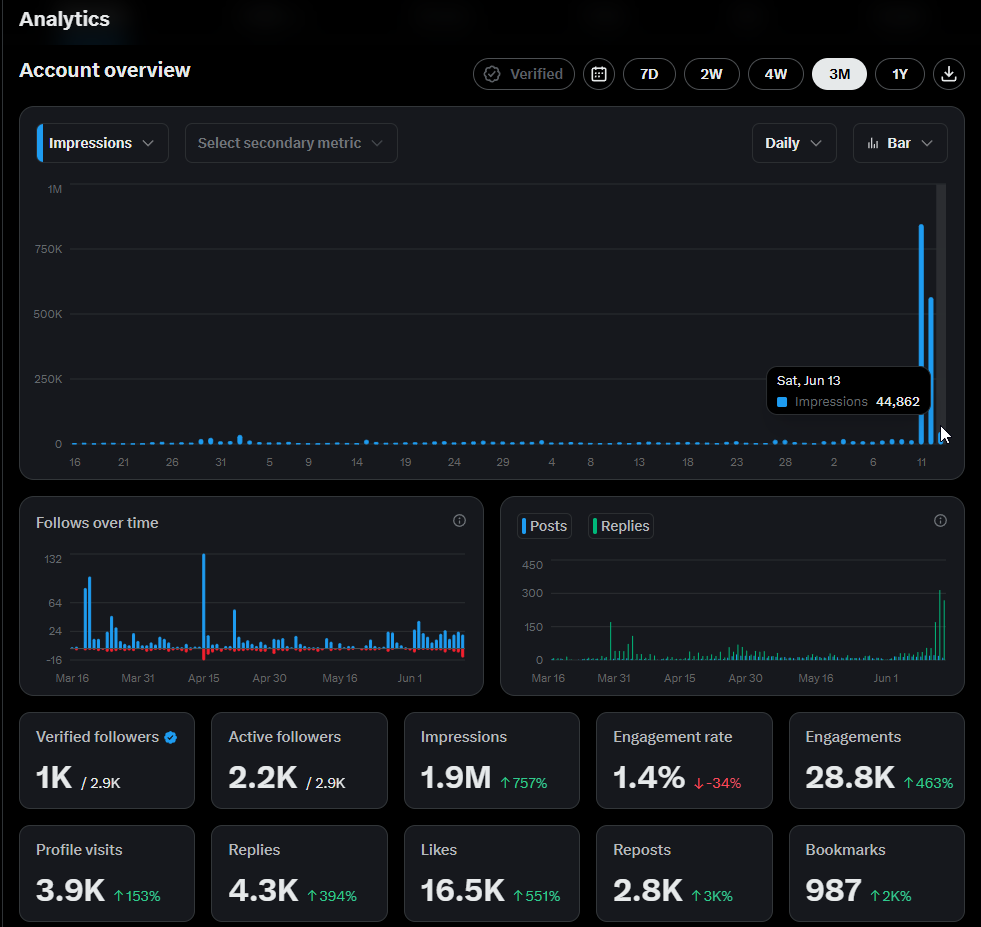This screenshot has width=981, height=927.
Task: Open the Replies 4.3K card
Action: (299, 873)
